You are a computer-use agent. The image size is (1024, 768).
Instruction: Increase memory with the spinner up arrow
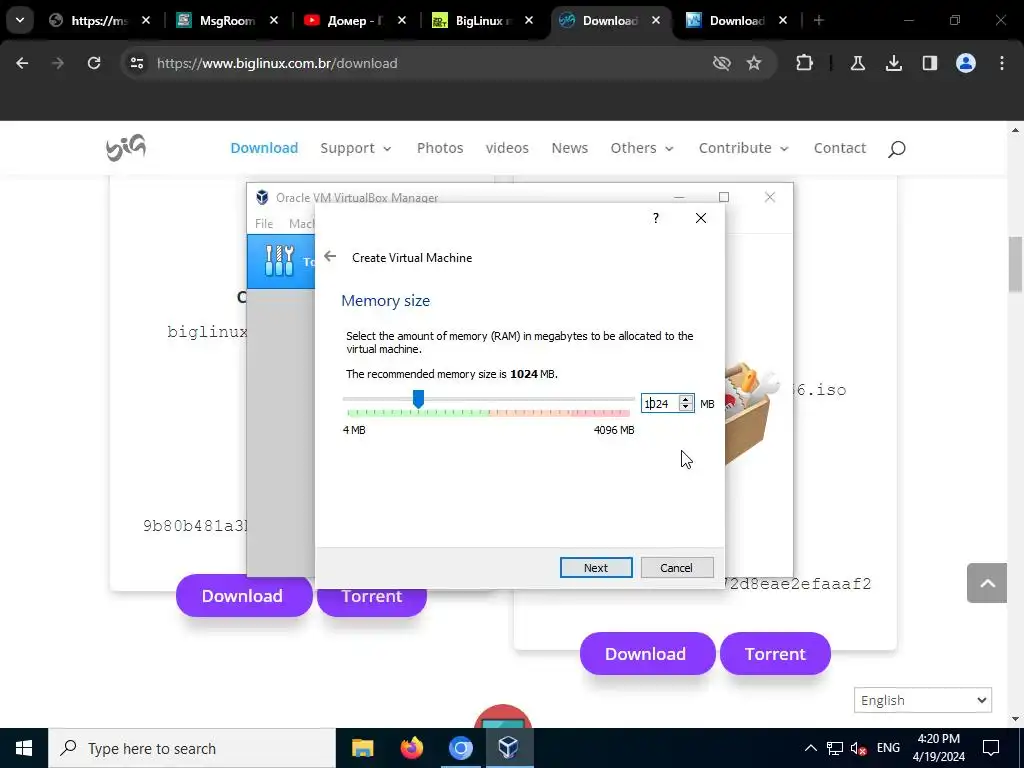[x=686, y=399]
